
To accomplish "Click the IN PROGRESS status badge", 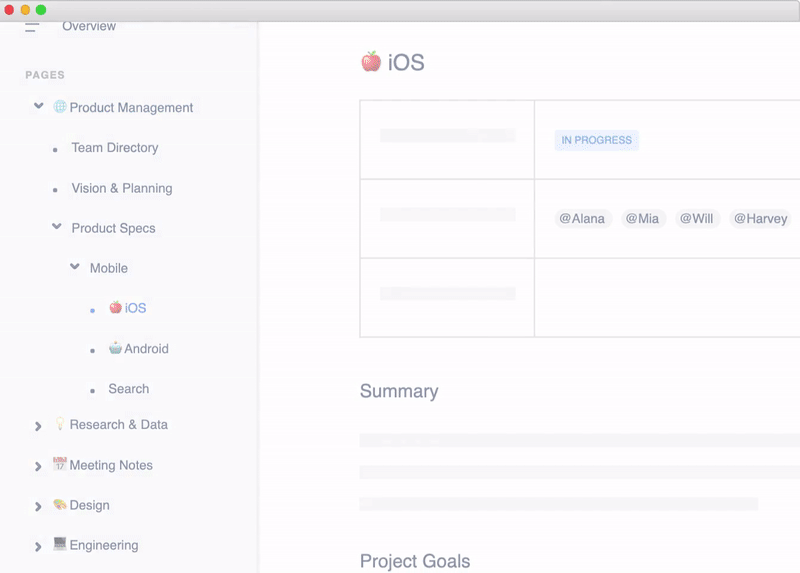I will point(596,140).
